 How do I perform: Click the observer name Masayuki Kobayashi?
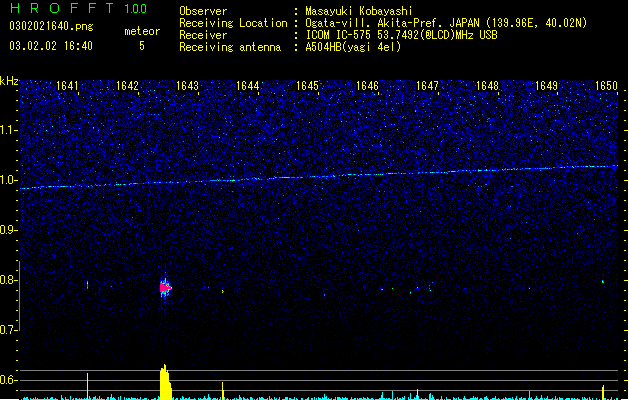(359, 11)
